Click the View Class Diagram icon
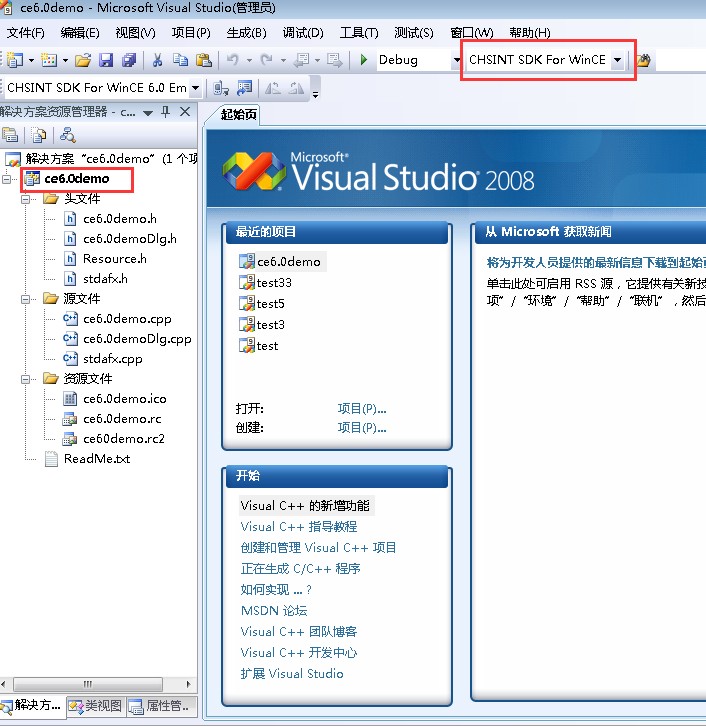This screenshot has width=706, height=726. click(68, 135)
